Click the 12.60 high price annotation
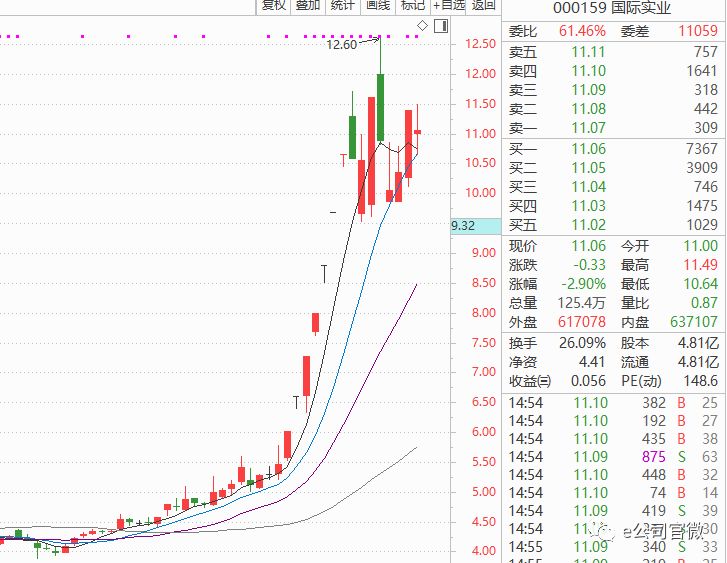The width and height of the screenshot is (727, 563). pyautogui.click(x=341, y=45)
